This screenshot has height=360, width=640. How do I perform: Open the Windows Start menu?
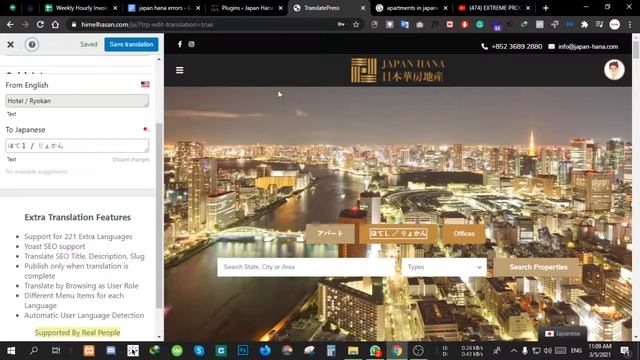pos(11,351)
